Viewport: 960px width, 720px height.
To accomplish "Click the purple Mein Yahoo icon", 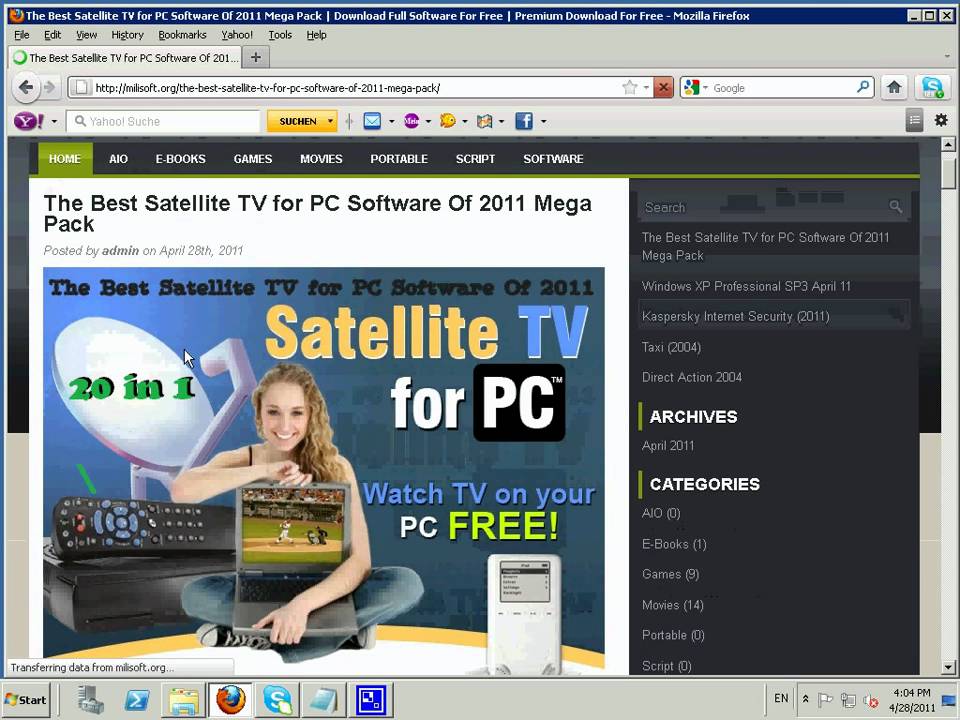I will click(411, 121).
